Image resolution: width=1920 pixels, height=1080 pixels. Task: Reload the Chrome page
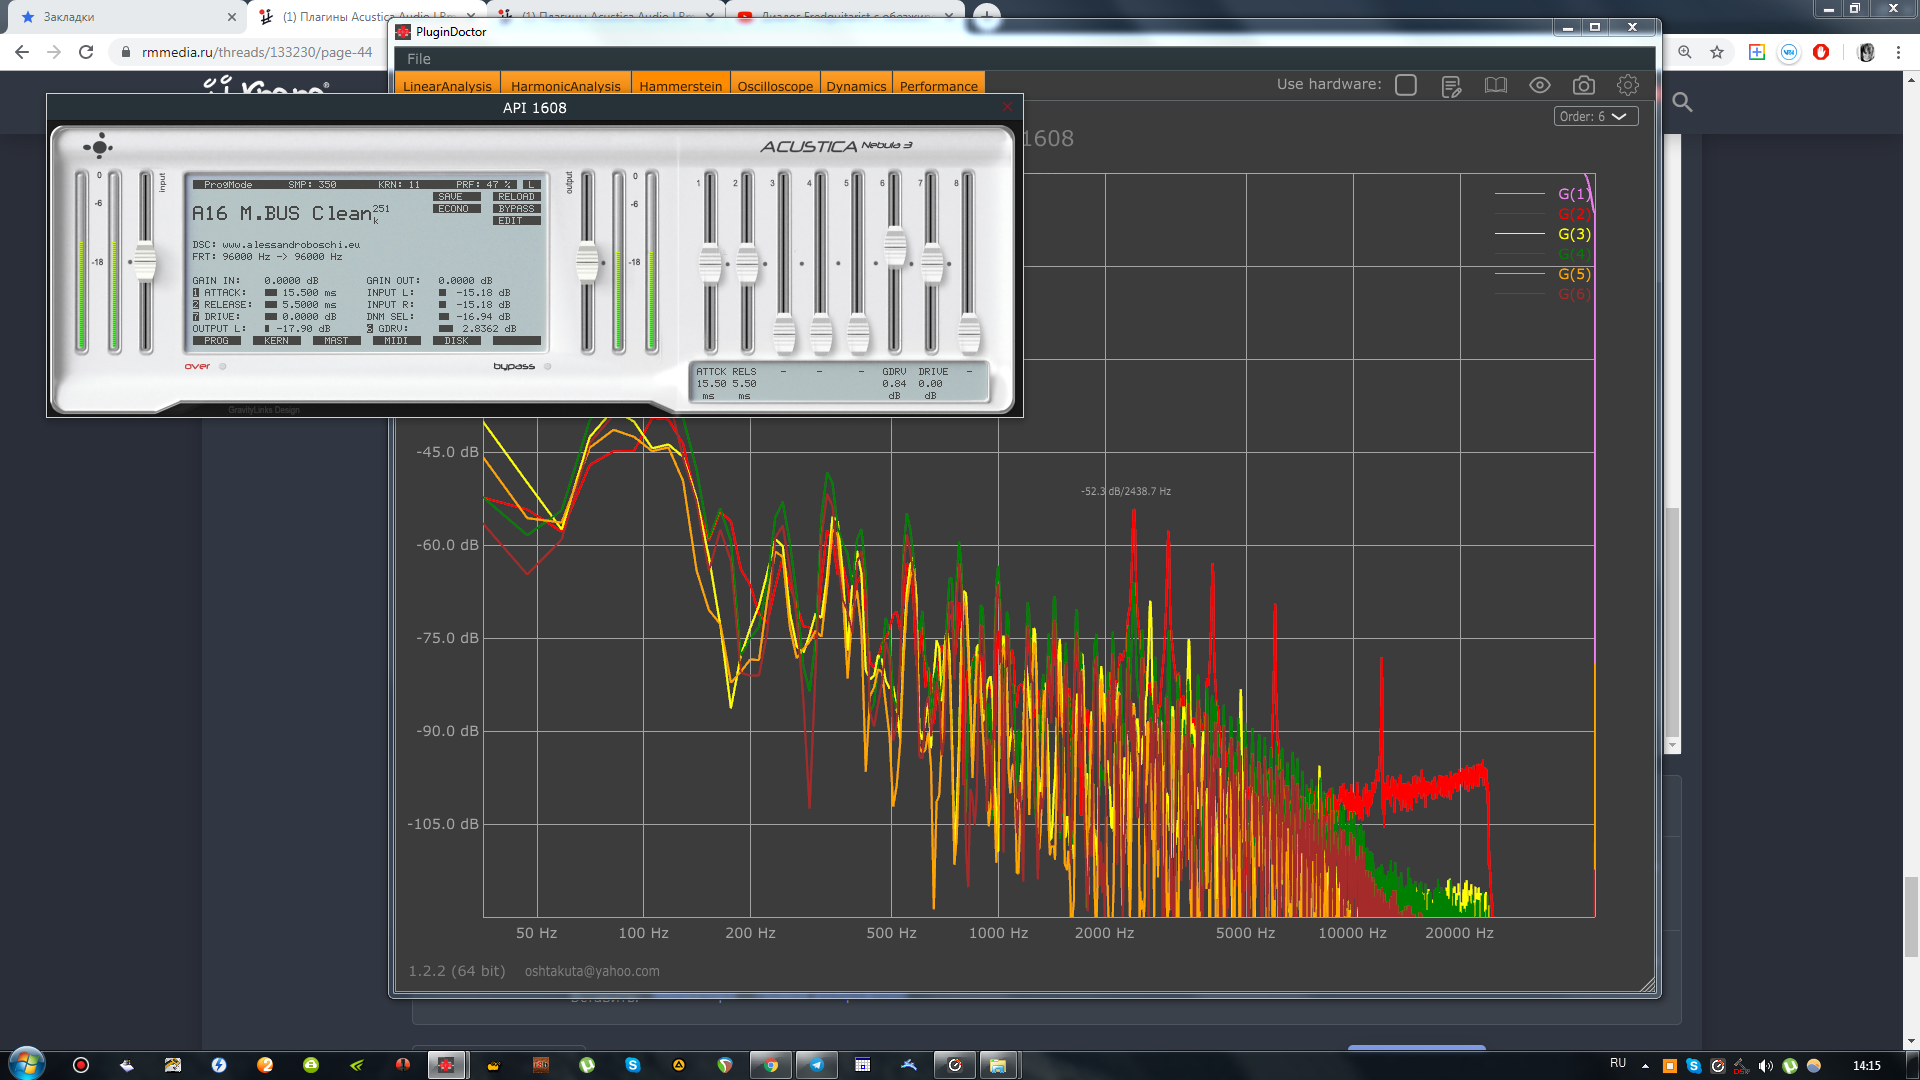(86, 52)
